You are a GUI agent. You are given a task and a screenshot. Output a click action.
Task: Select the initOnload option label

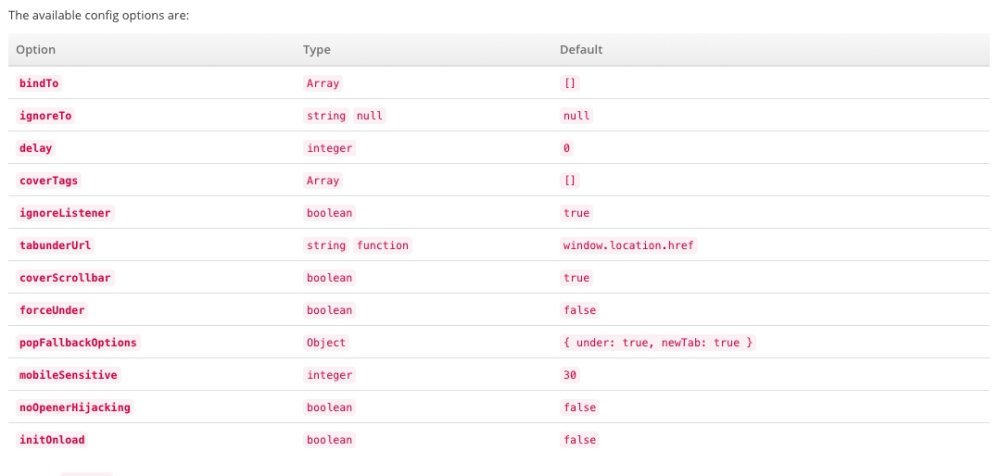pos(52,440)
